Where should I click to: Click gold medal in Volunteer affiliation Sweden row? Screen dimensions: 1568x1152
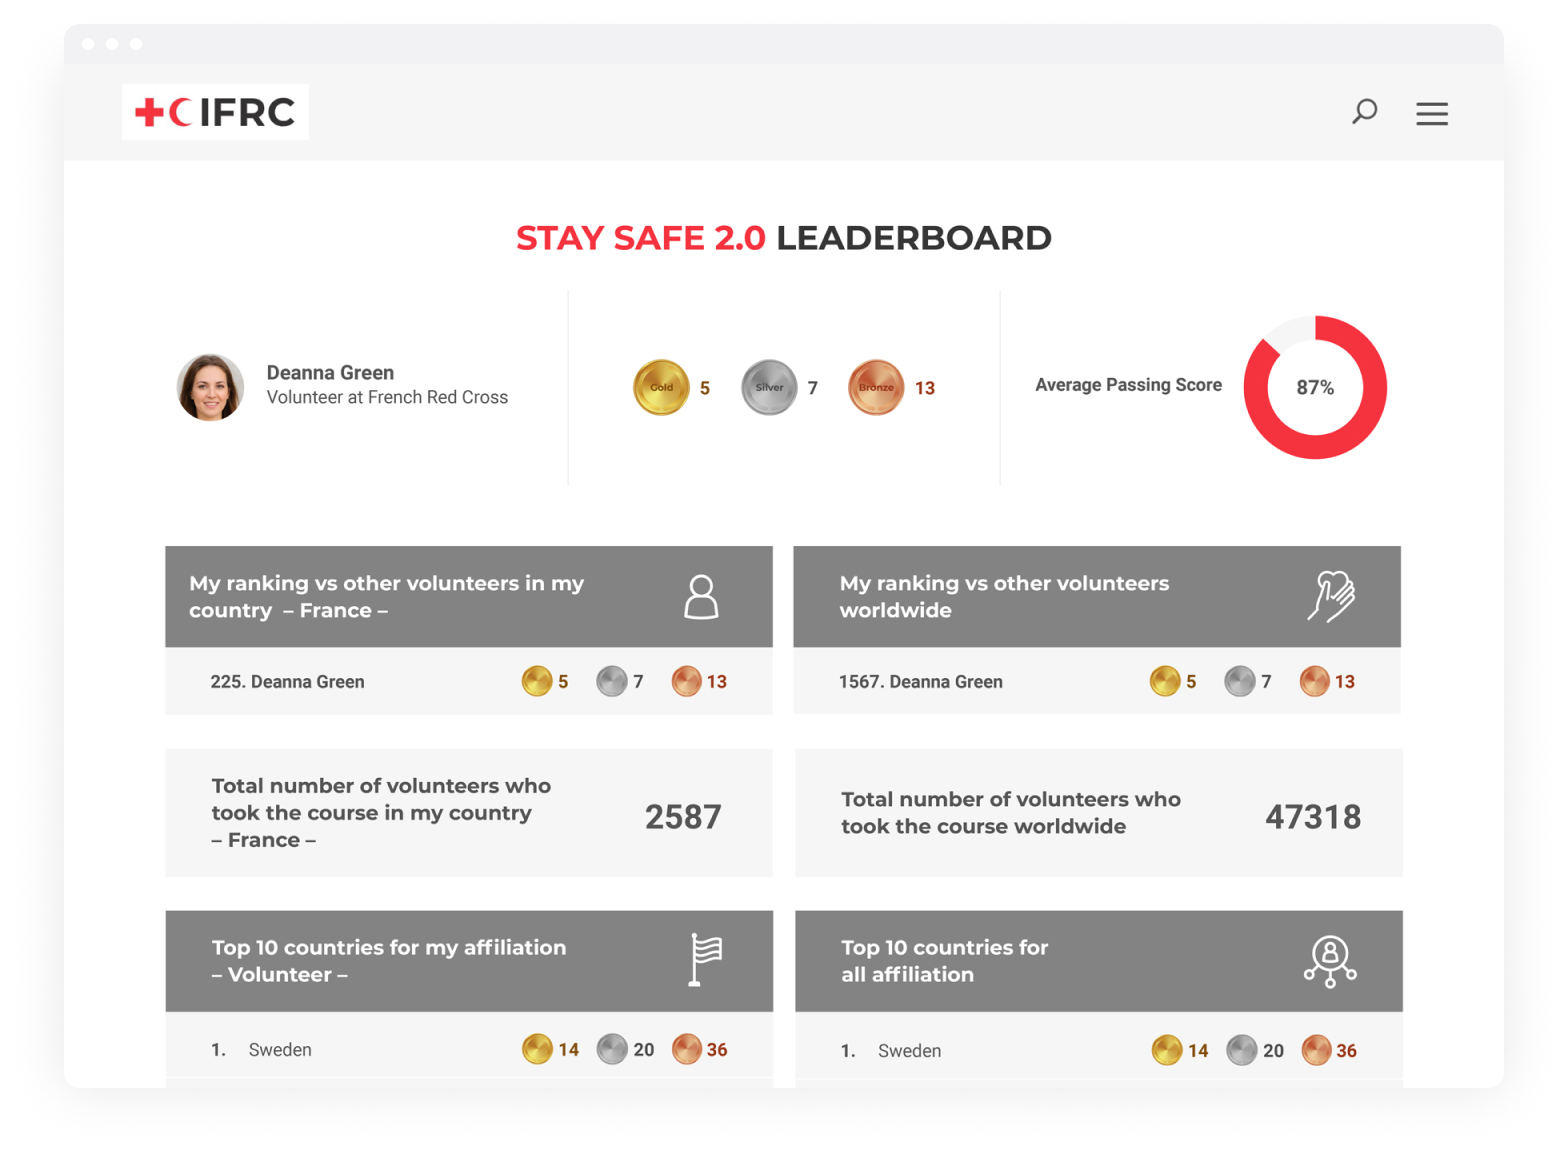(x=537, y=1049)
